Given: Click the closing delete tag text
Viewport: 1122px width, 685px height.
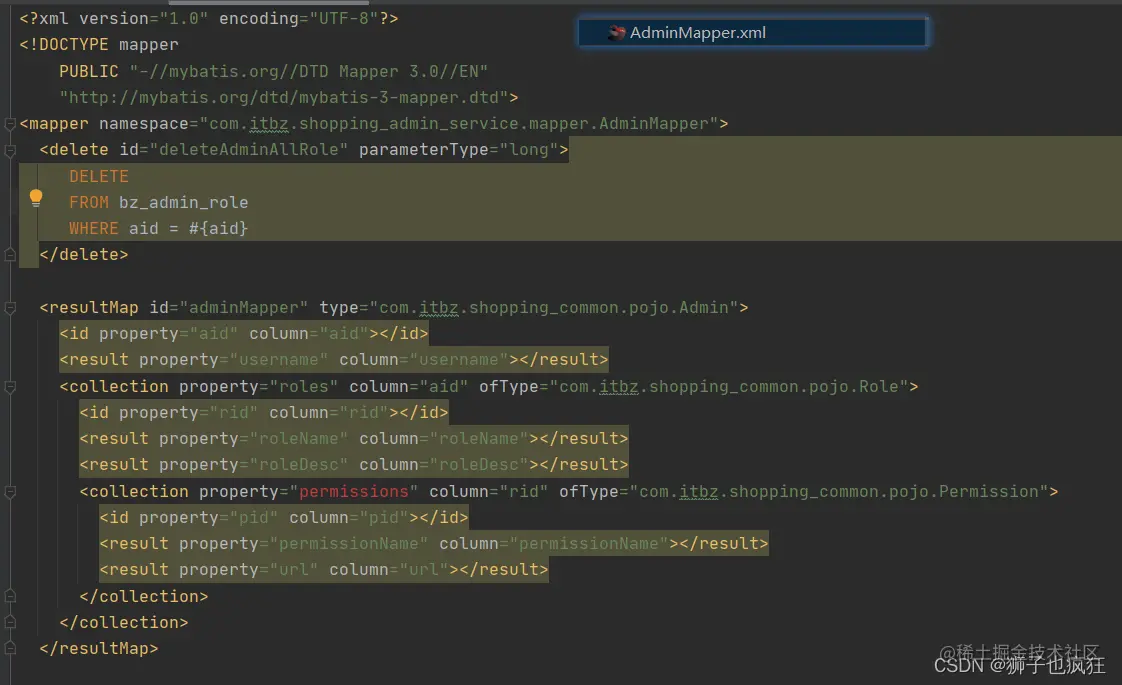Looking at the screenshot, I should [x=84, y=254].
